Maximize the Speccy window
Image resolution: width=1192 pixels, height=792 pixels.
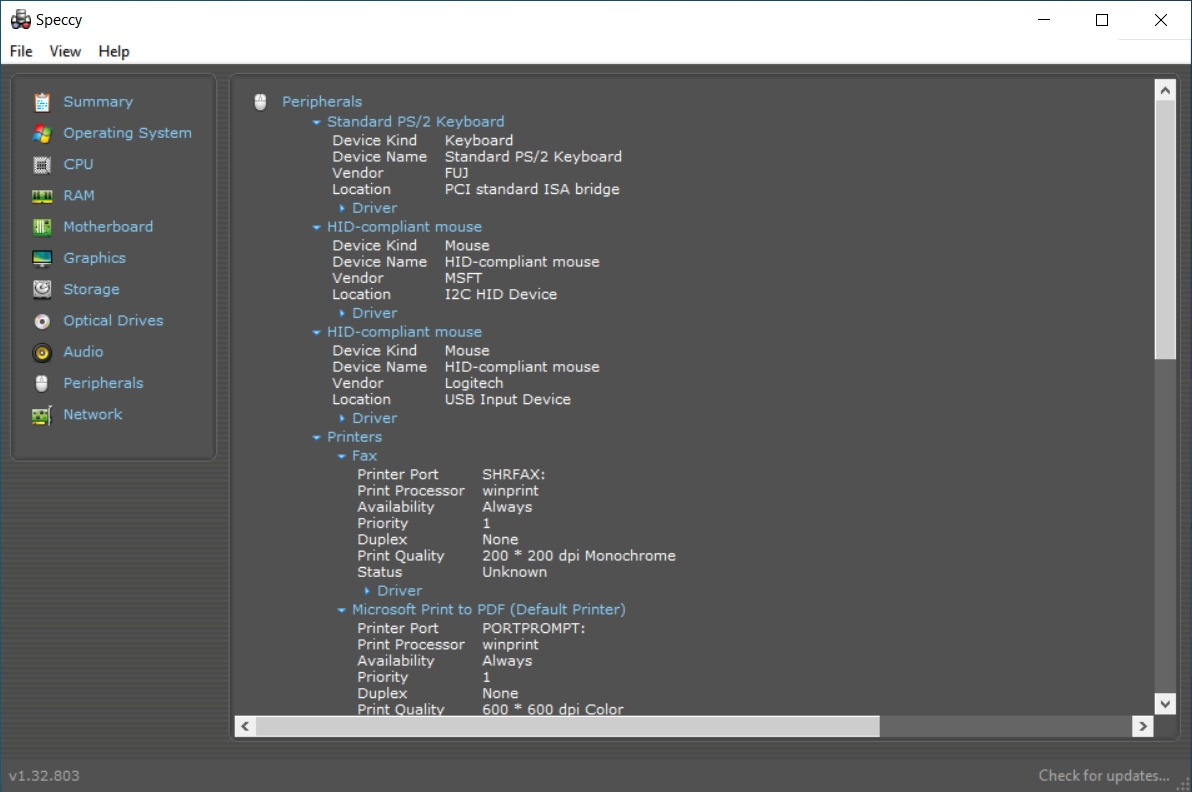pos(1102,20)
